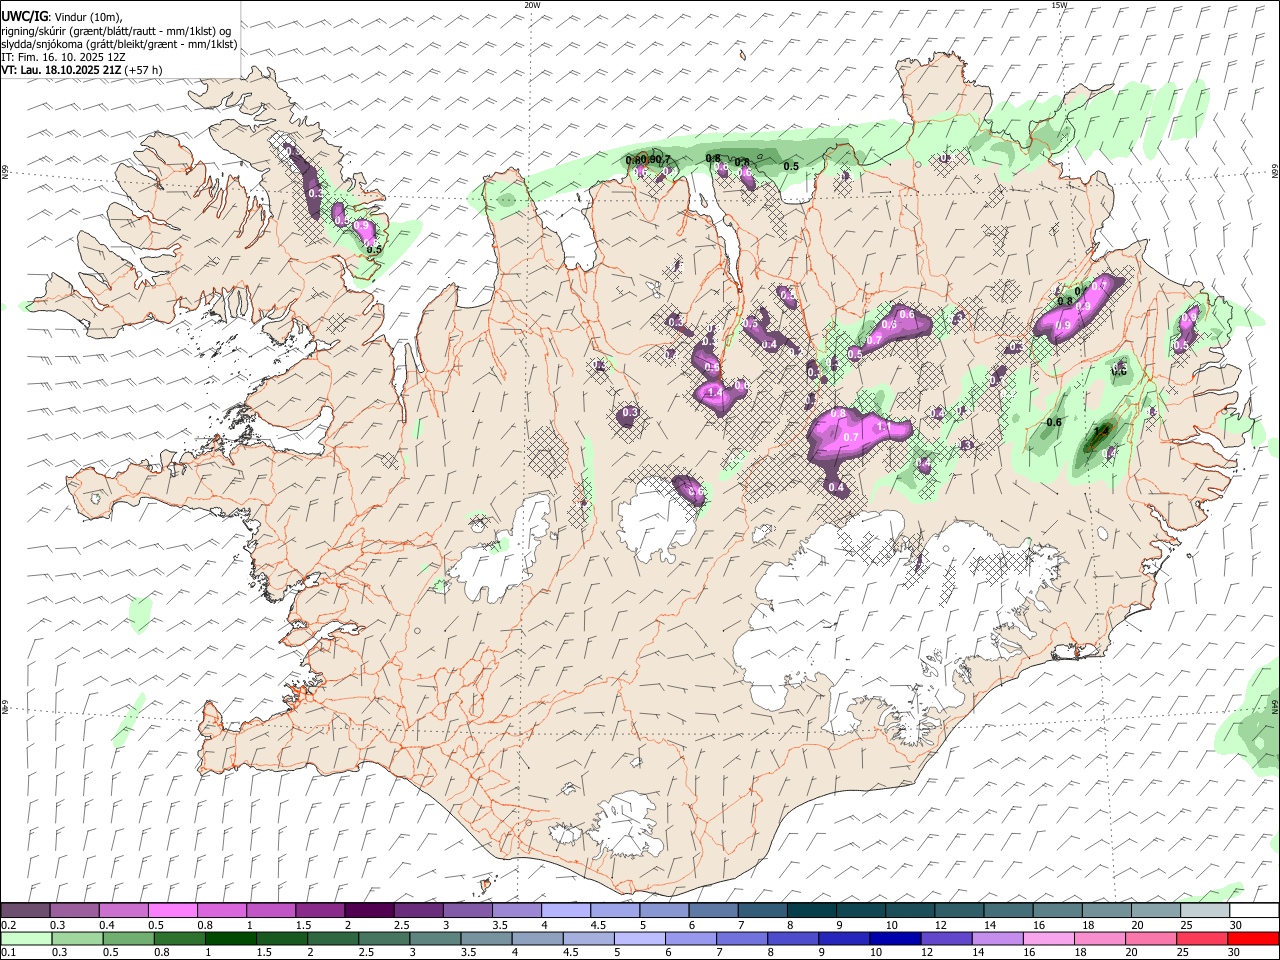Click the 'rigning/skúrir' legend description line
The image size is (1280, 960).
115,30
